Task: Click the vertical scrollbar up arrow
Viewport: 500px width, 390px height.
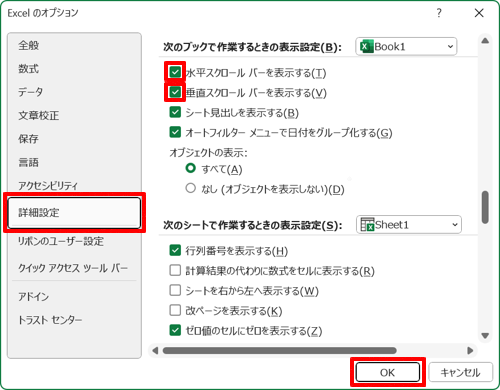Action: pyautogui.click(x=485, y=41)
